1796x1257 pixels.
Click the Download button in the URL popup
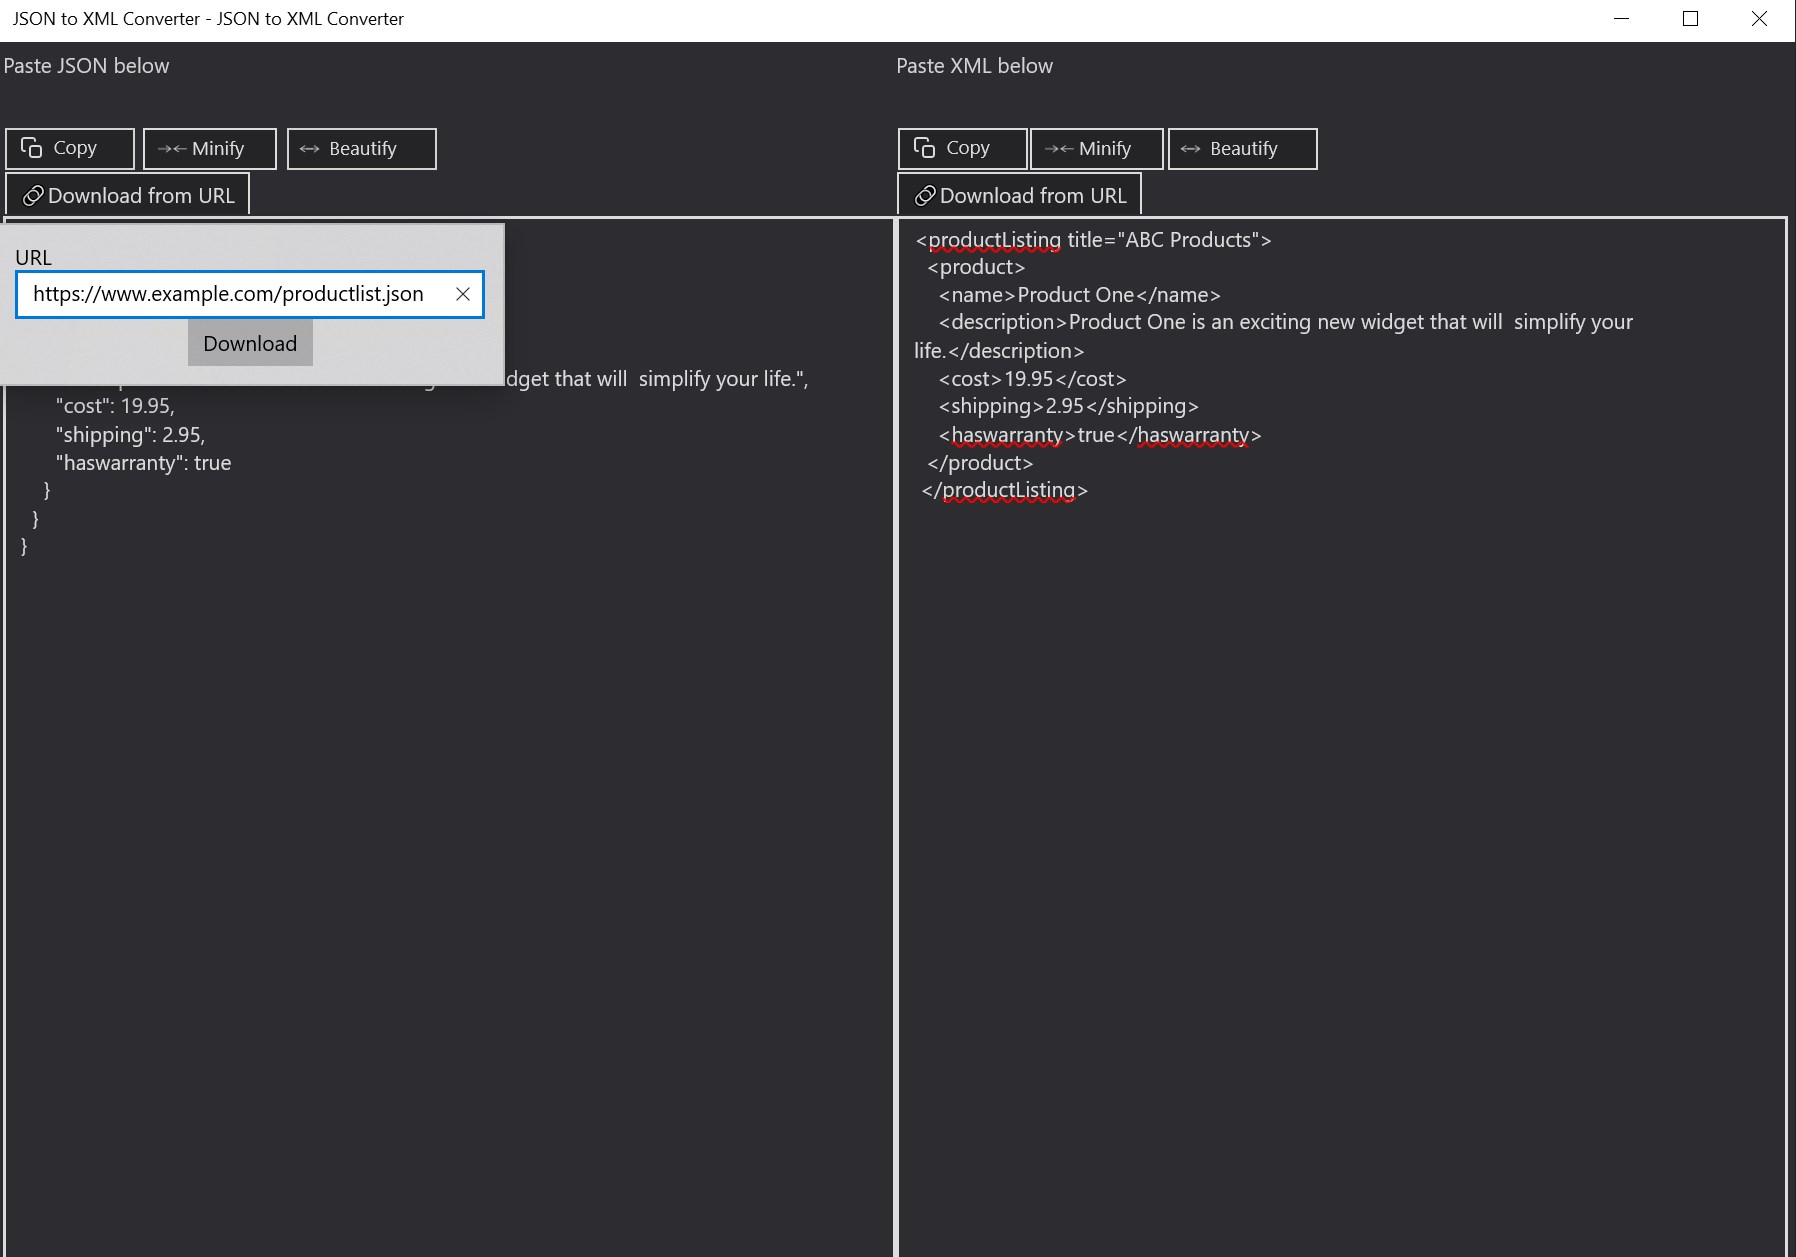(x=250, y=343)
